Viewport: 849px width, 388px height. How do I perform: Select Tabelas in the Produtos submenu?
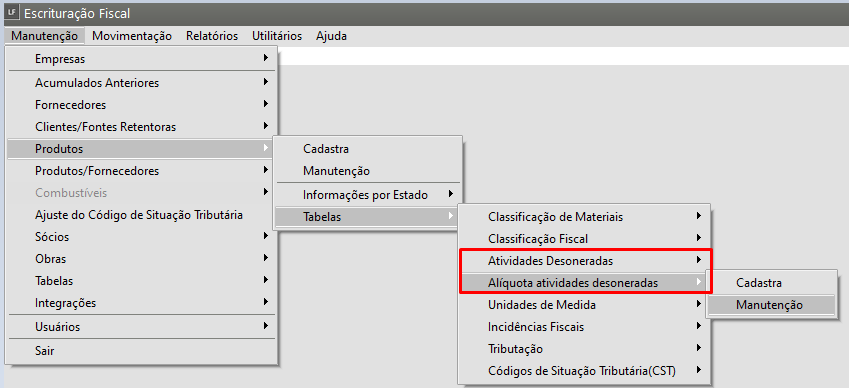(x=368, y=217)
